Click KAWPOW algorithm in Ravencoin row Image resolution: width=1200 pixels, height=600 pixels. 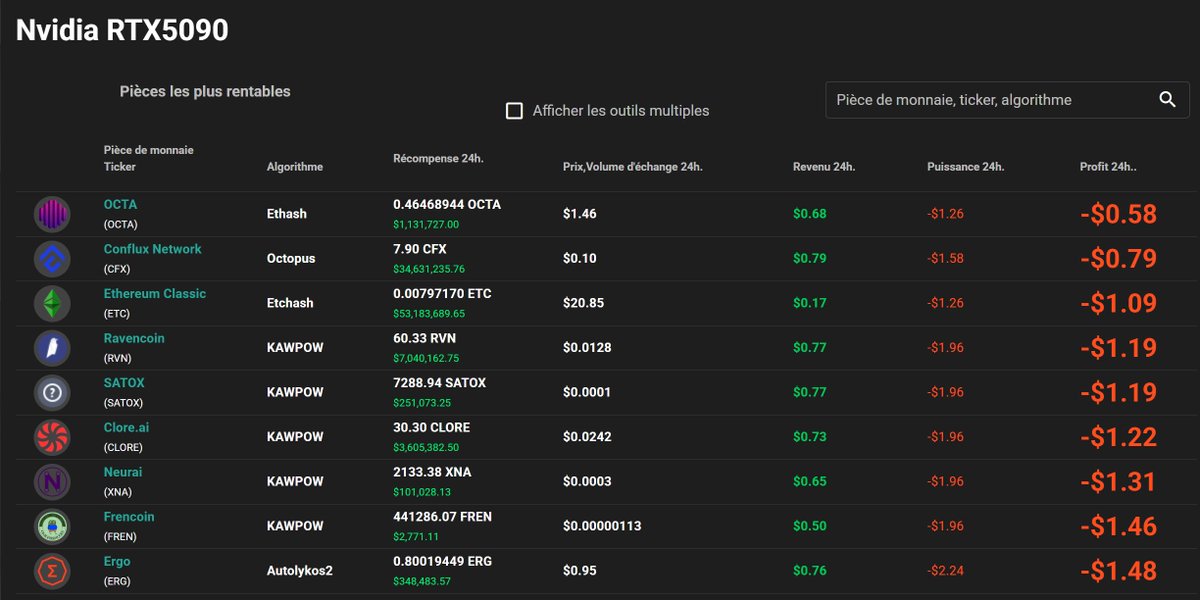(295, 348)
